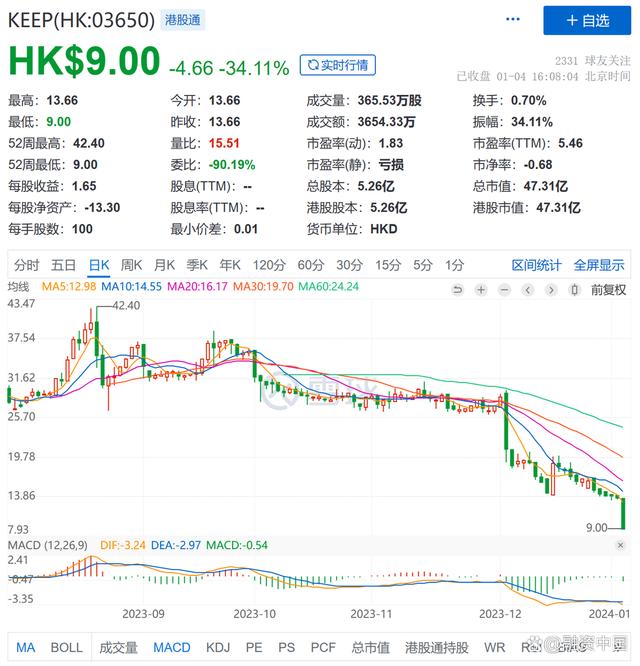The image size is (640, 666).
Task: Click the MACD (12,26,9) parameters label
Action: (x=48, y=545)
